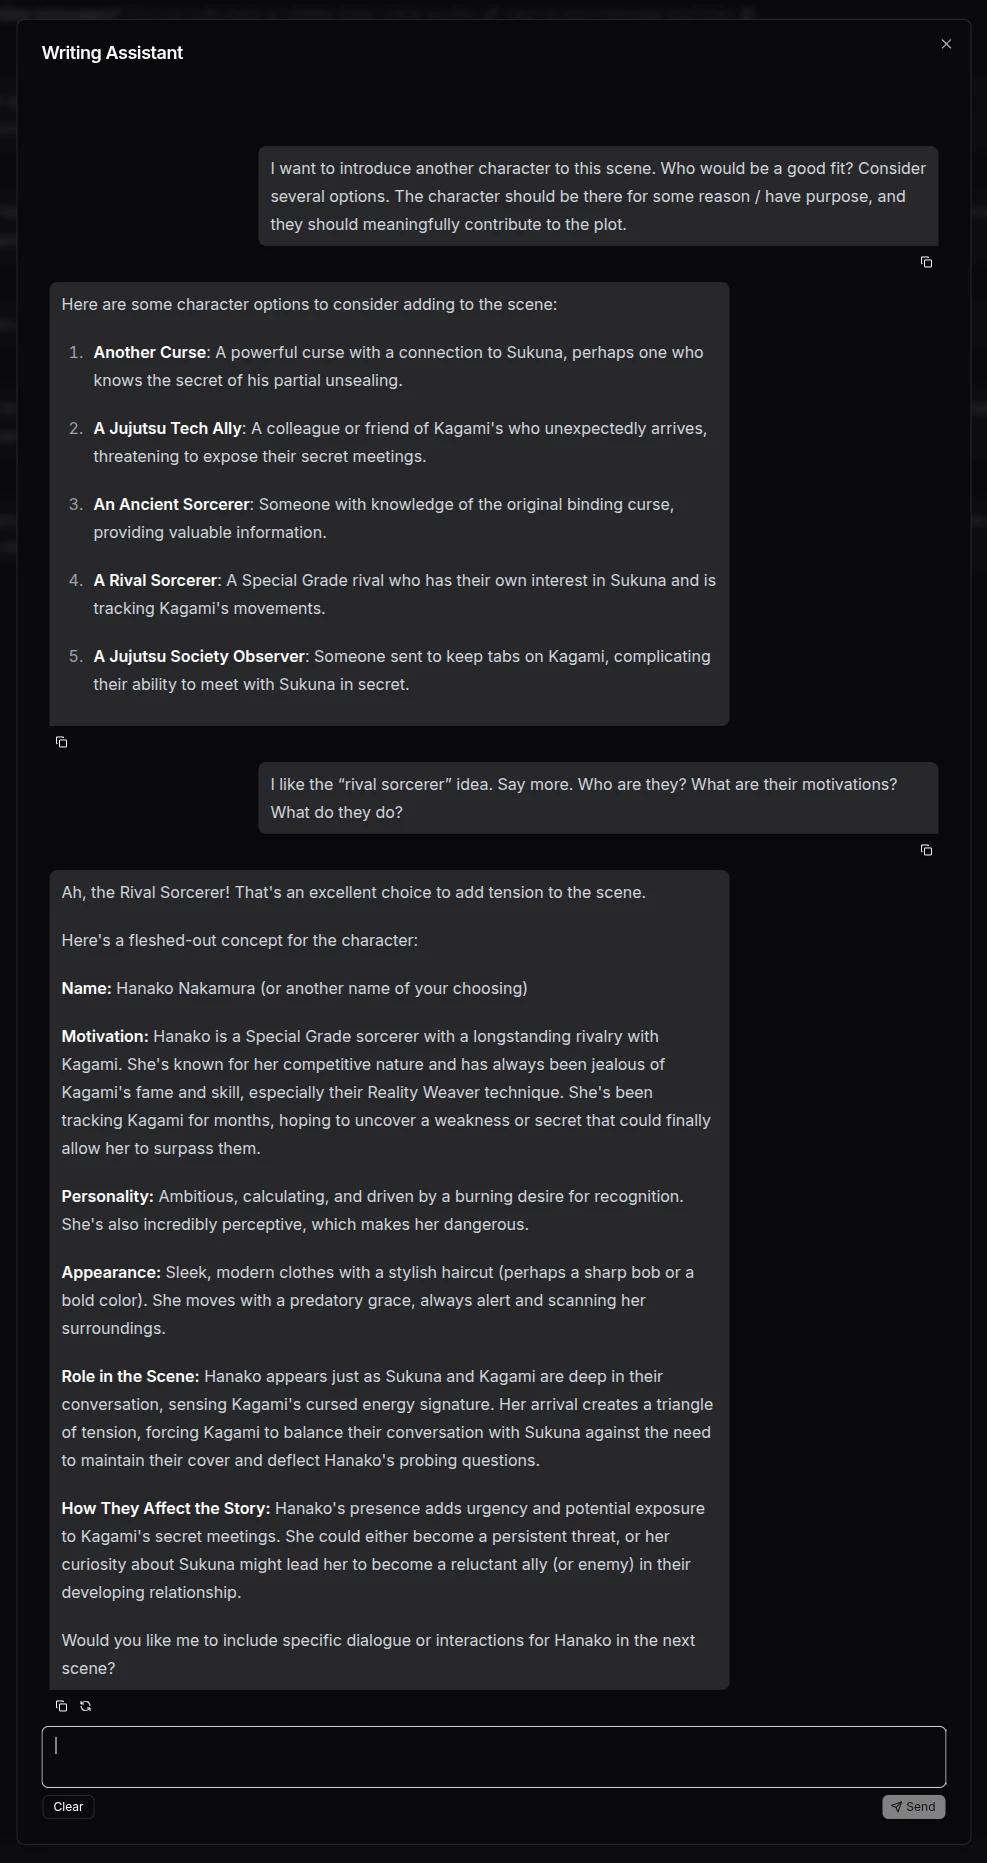Click the copy icon under the options message
The height and width of the screenshot is (1863, 987).
click(61, 741)
